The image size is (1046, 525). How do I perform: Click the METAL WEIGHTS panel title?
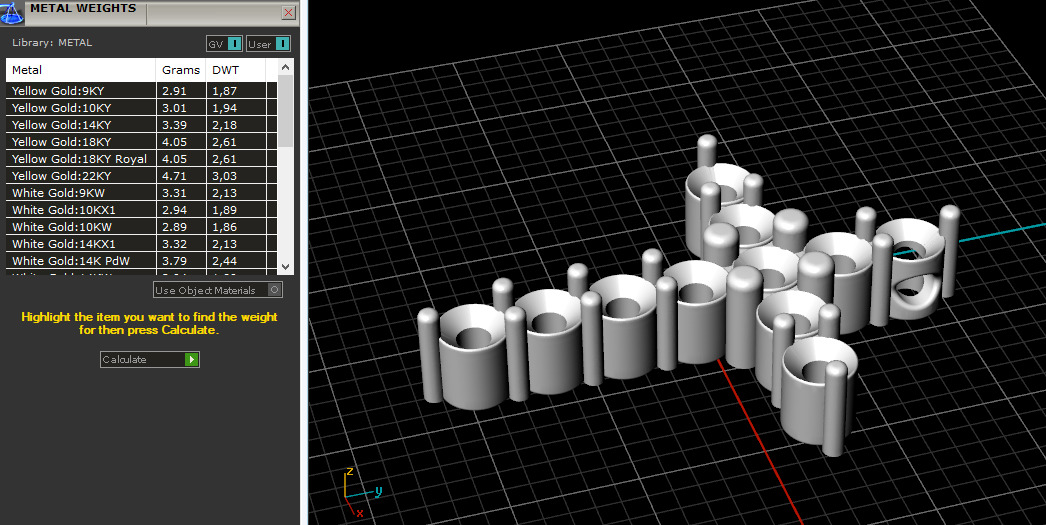(83, 9)
